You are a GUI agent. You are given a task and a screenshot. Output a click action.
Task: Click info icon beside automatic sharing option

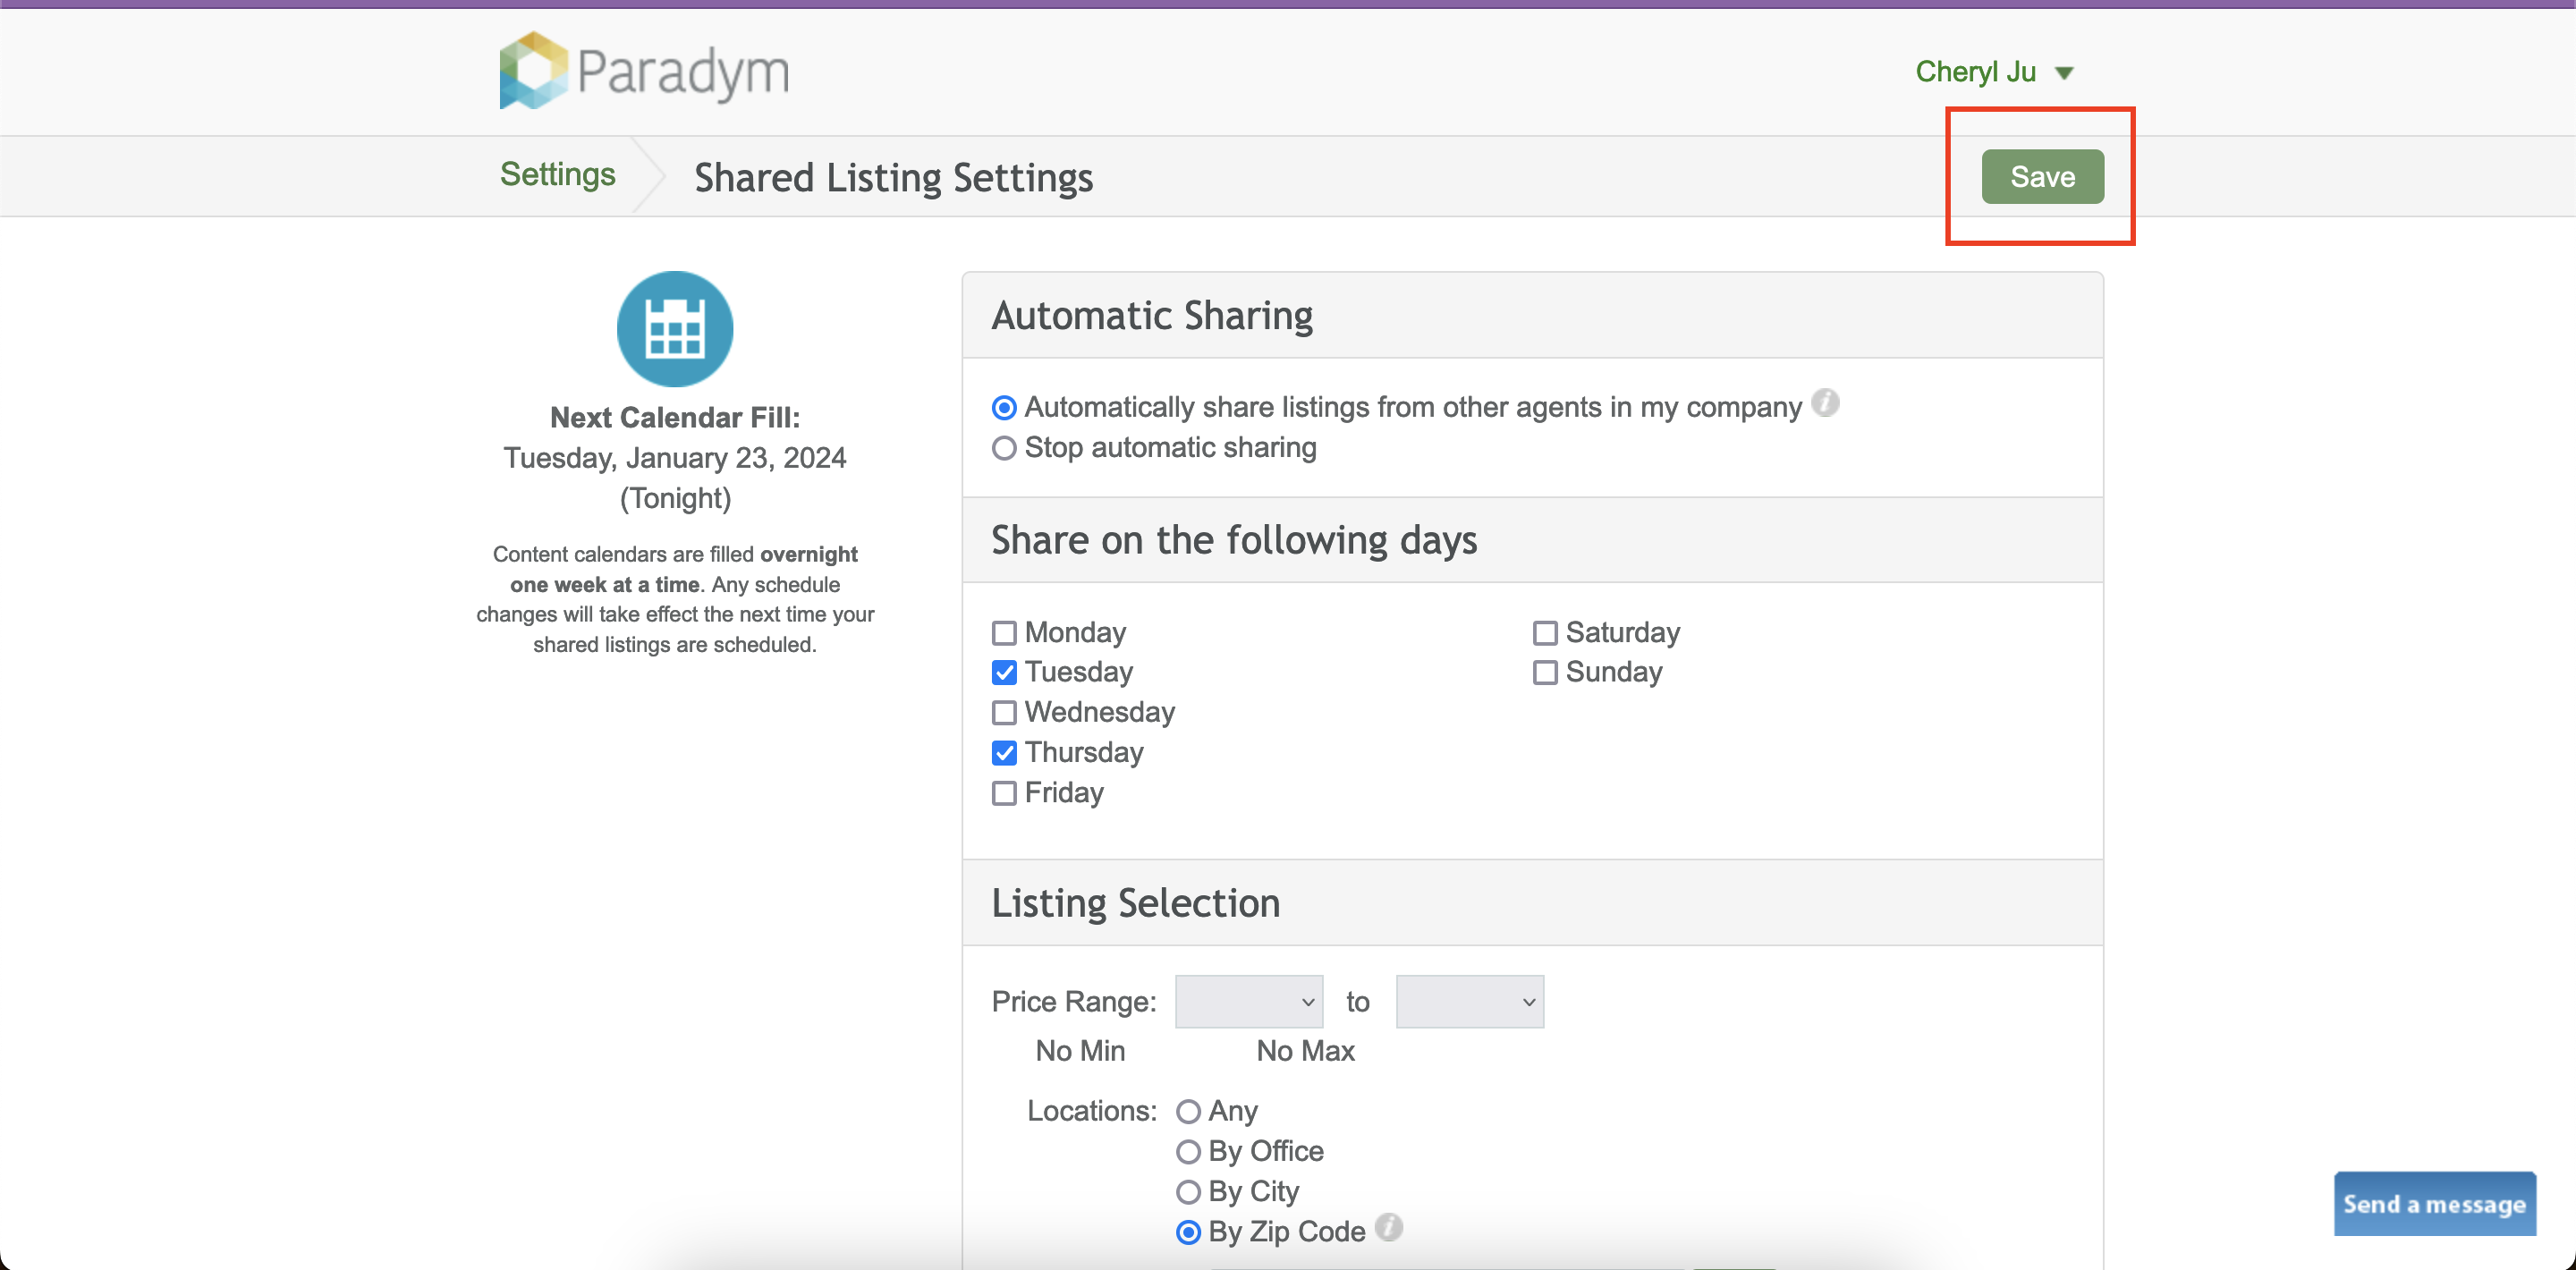1825,403
